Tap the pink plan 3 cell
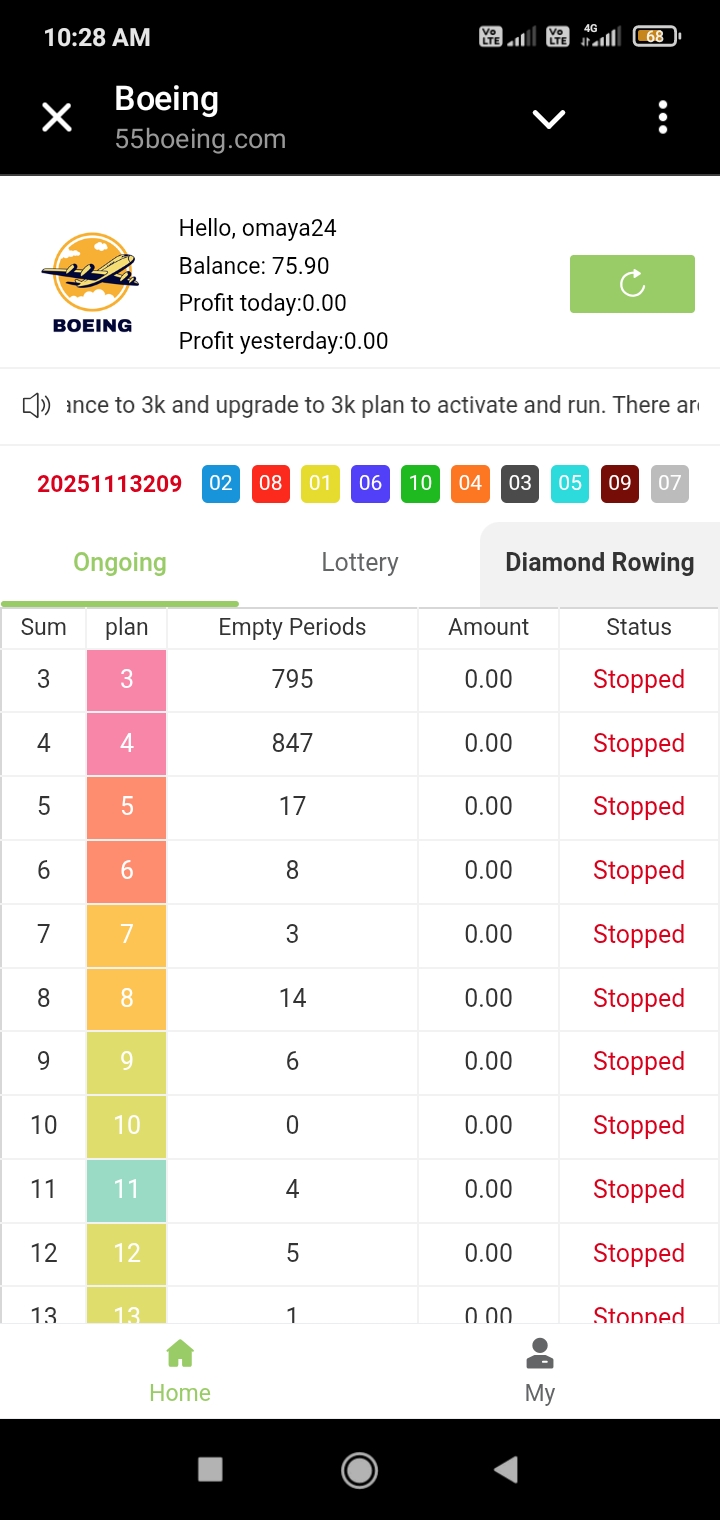The height and width of the screenshot is (1520, 720). tap(127, 680)
